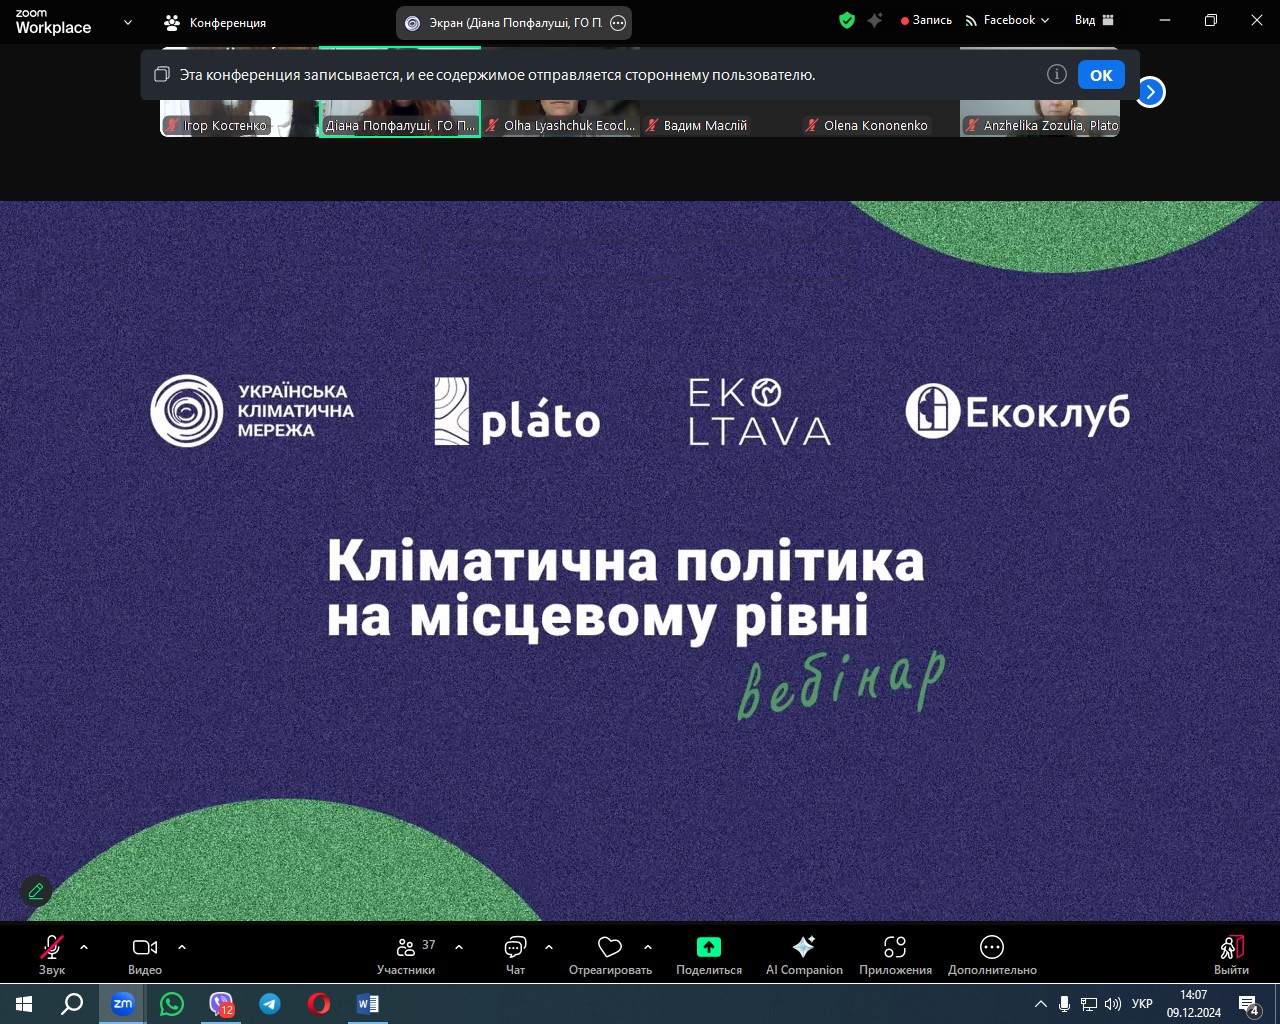
Task: Select the Экран (Діана Попфалуші) share tab
Action: (x=514, y=23)
